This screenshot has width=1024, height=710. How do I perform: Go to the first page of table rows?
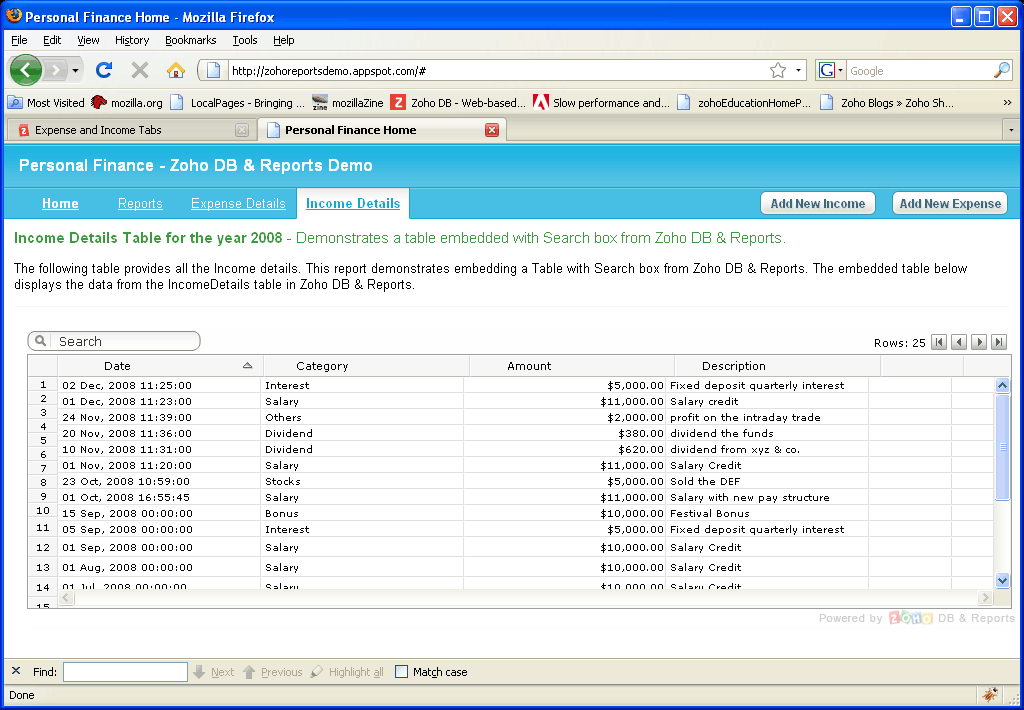tap(939, 342)
